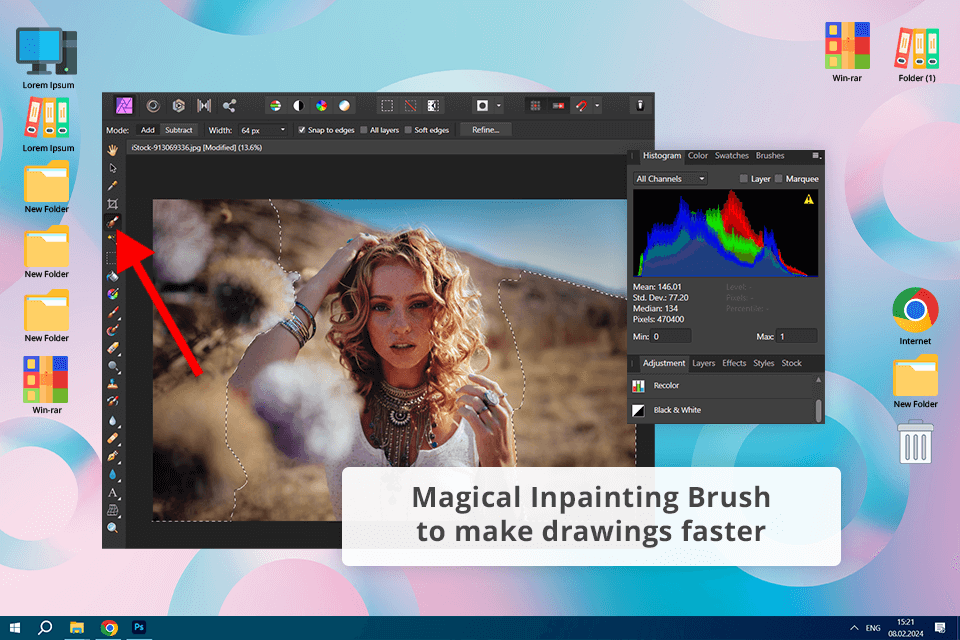Image resolution: width=960 pixels, height=640 pixels.
Task: Toggle Force Pixel Alignment icon
Action: 535,106
